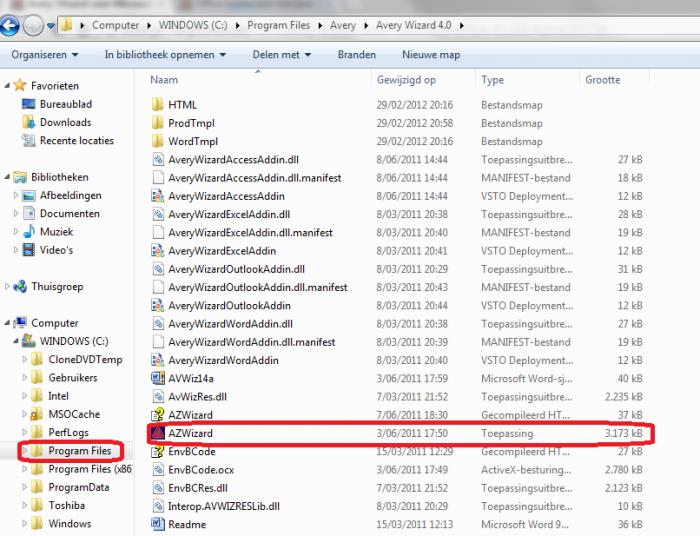Click the EnvBCode.ocx file icon
The width and height of the screenshot is (700, 536).
click(158, 470)
